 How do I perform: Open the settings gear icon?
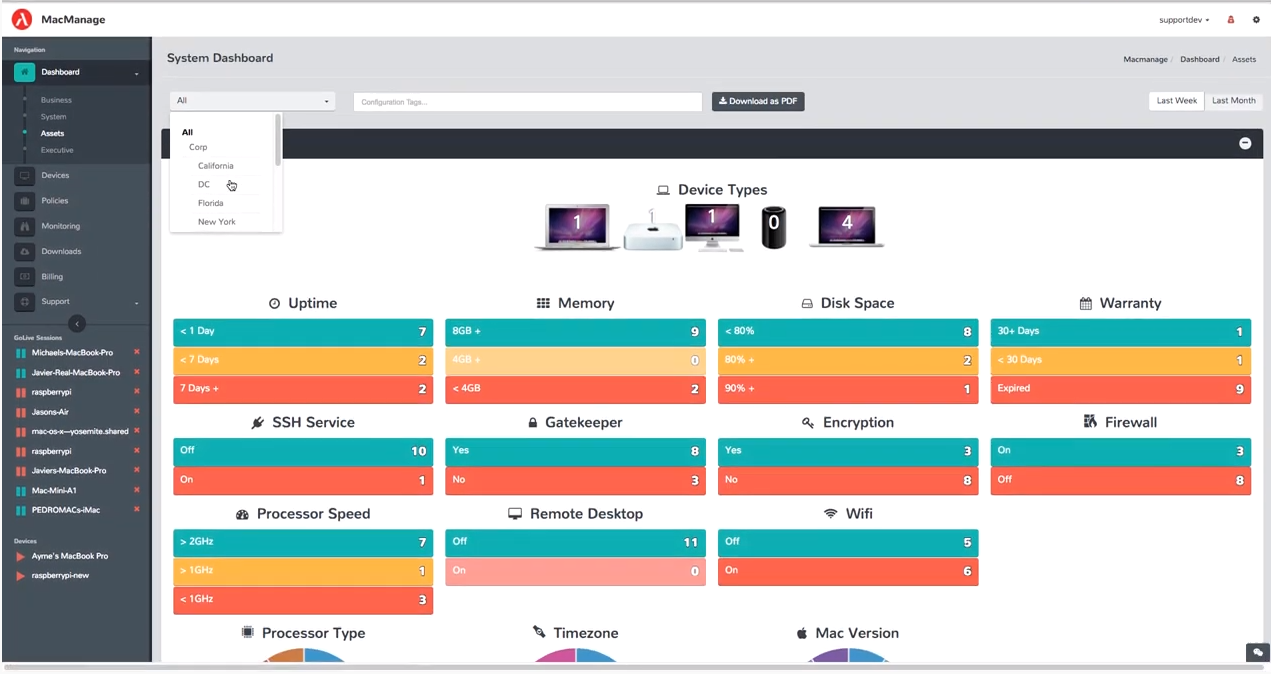point(1256,20)
